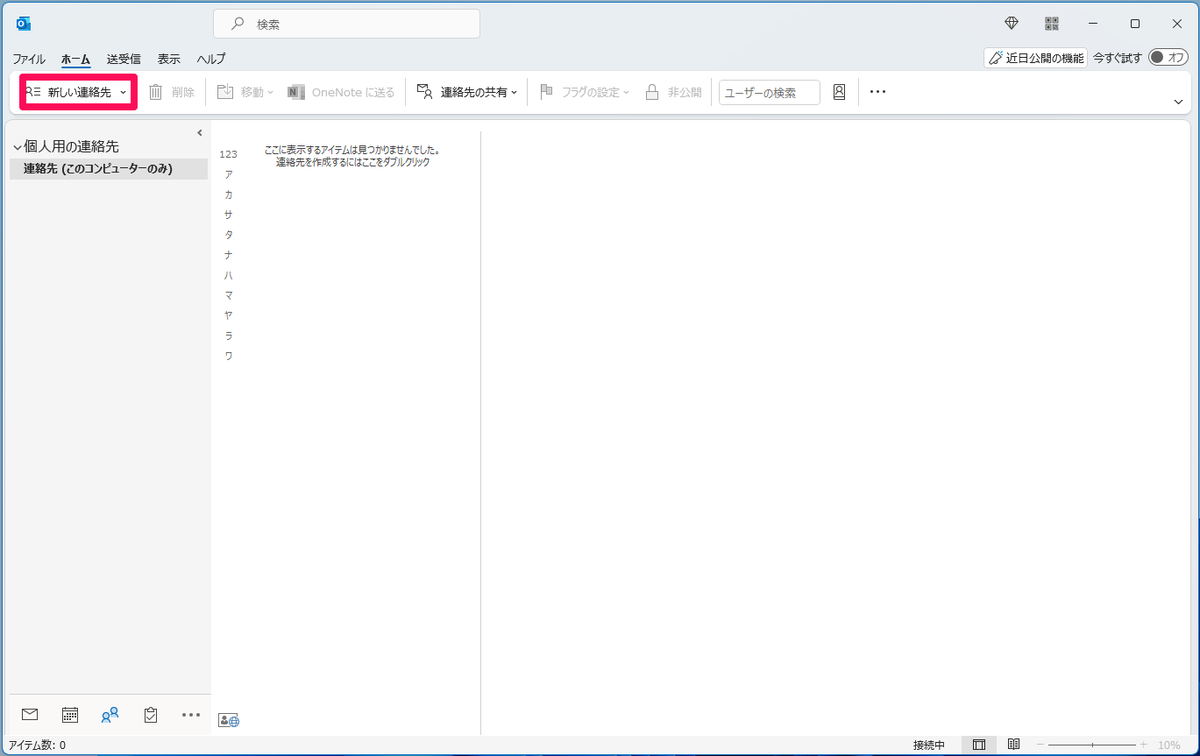
Task: Jump to the 123 index
Action: (x=228, y=154)
